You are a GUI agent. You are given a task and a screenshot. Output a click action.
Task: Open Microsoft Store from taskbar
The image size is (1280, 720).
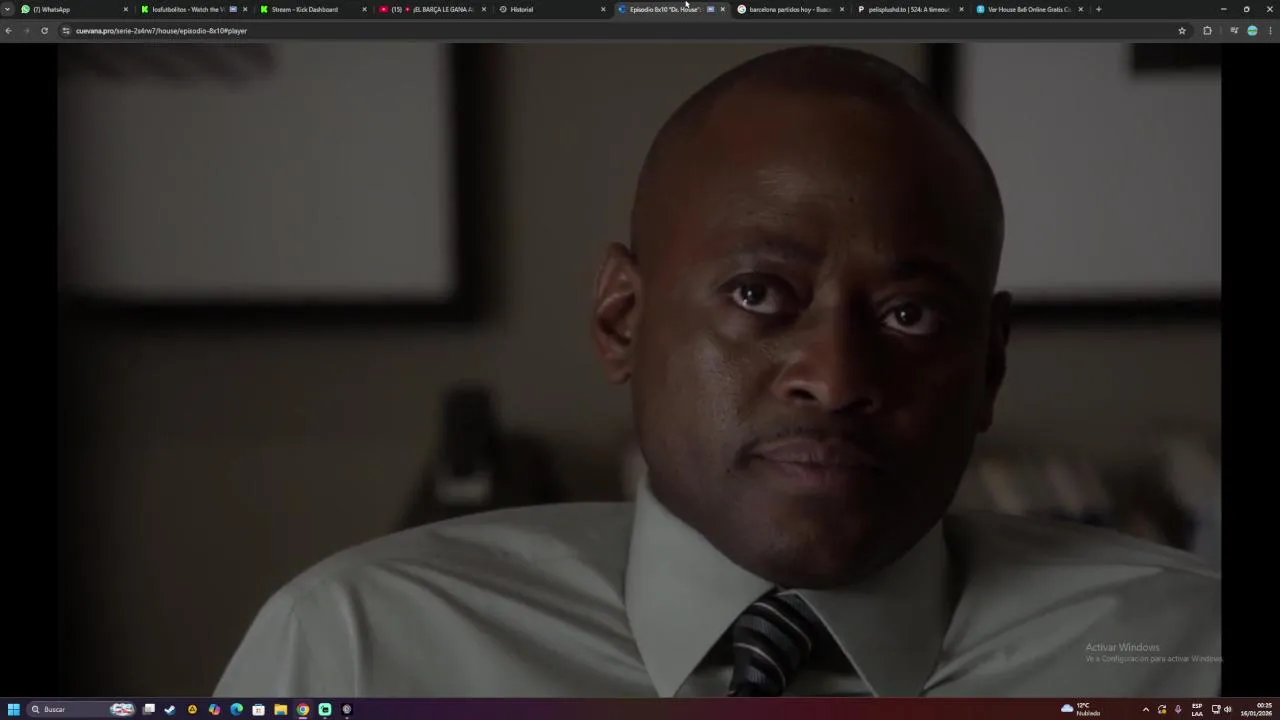pos(258,709)
